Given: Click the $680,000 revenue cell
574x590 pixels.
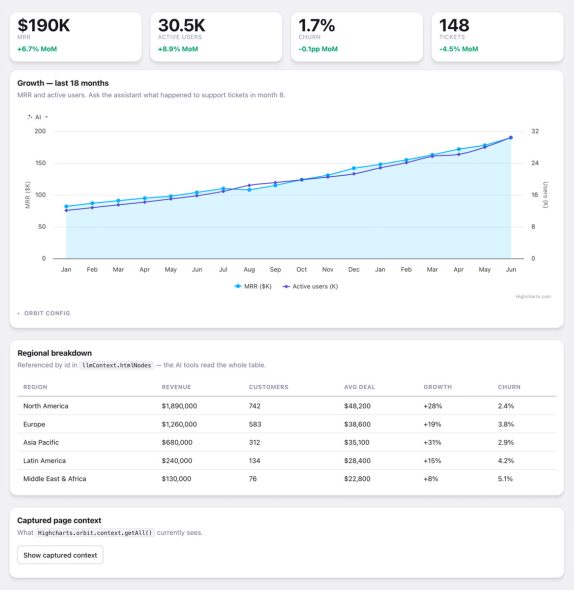Looking at the screenshot, I should click(x=177, y=442).
